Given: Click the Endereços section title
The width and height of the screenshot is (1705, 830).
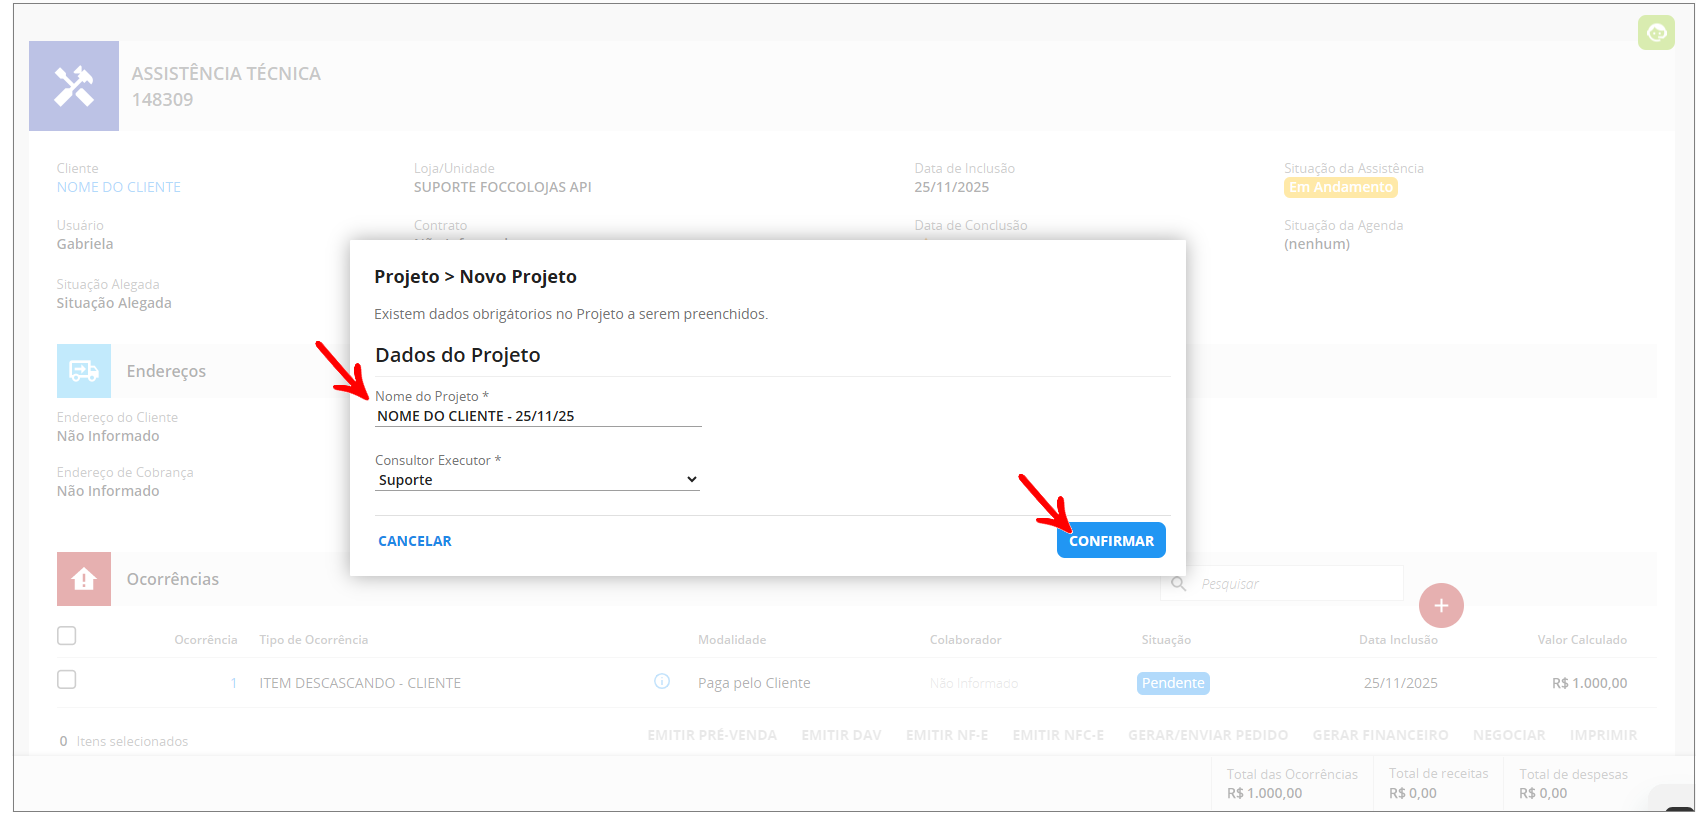Looking at the screenshot, I should point(166,371).
